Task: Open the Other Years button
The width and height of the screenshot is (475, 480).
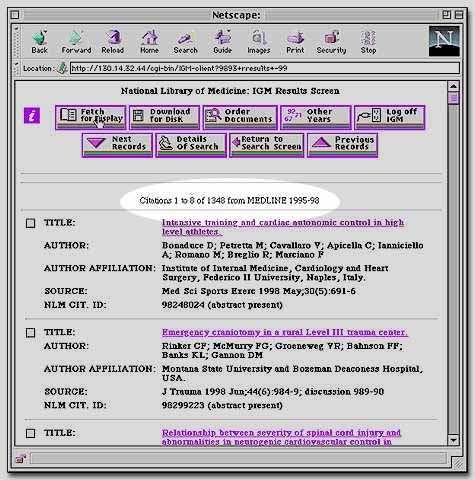Action: [316, 117]
